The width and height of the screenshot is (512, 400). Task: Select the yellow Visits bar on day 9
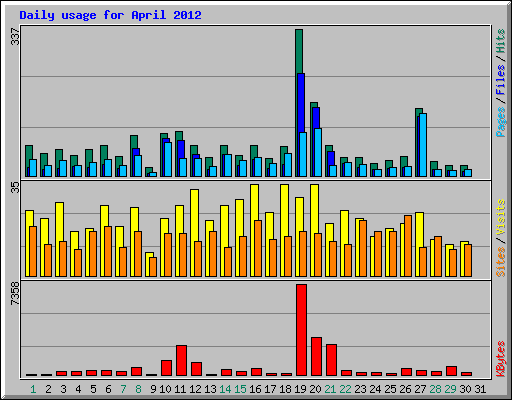pyautogui.click(x=150, y=255)
